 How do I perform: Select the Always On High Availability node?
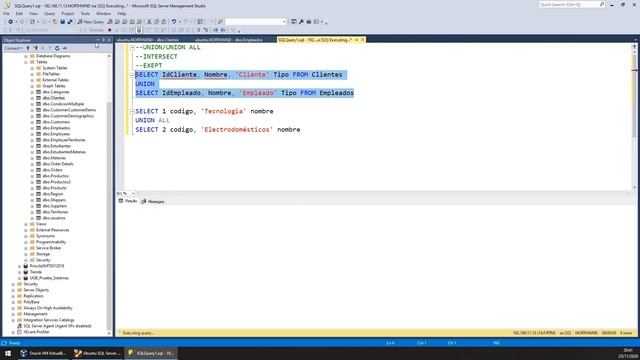[48, 308]
